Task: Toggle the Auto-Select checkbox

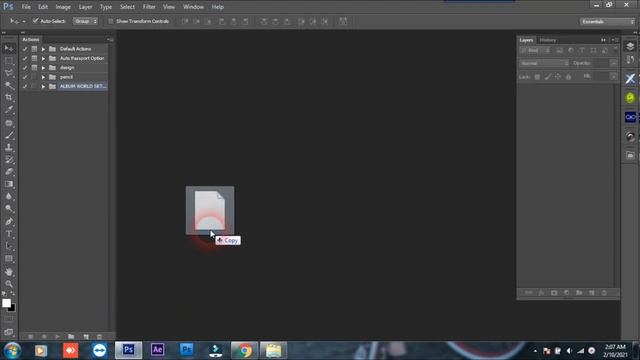Action: 35,21
